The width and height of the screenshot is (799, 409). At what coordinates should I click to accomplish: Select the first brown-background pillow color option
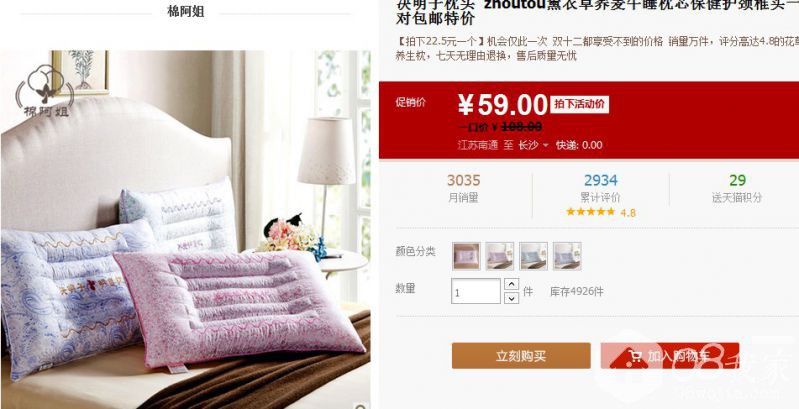466,256
